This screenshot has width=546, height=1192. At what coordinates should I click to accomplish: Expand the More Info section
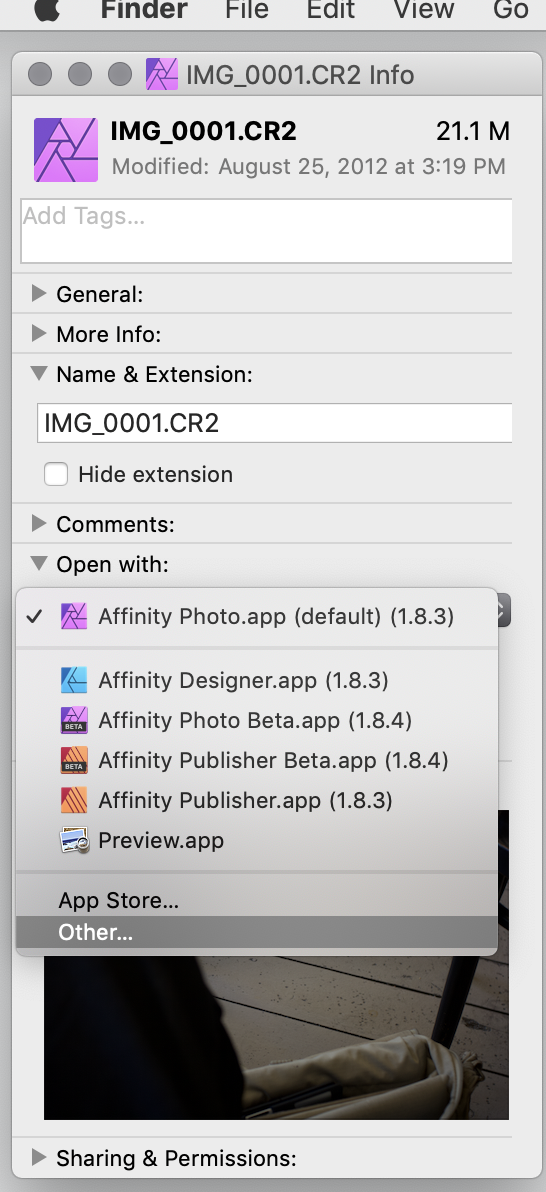click(x=39, y=333)
